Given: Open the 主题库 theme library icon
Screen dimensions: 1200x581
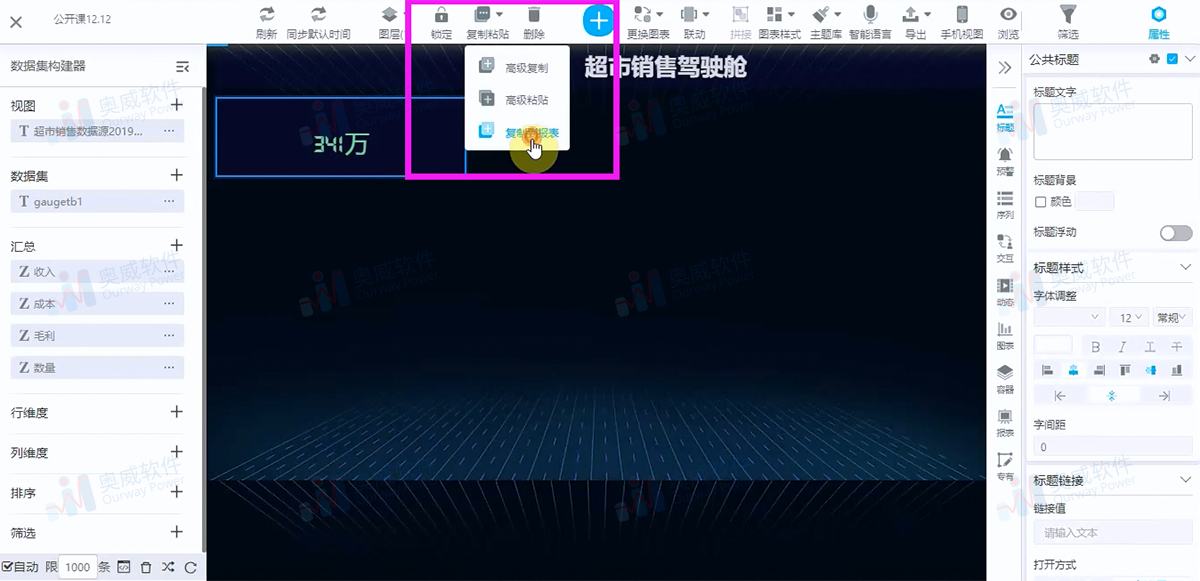Looking at the screenshot, I should [820, 14].
